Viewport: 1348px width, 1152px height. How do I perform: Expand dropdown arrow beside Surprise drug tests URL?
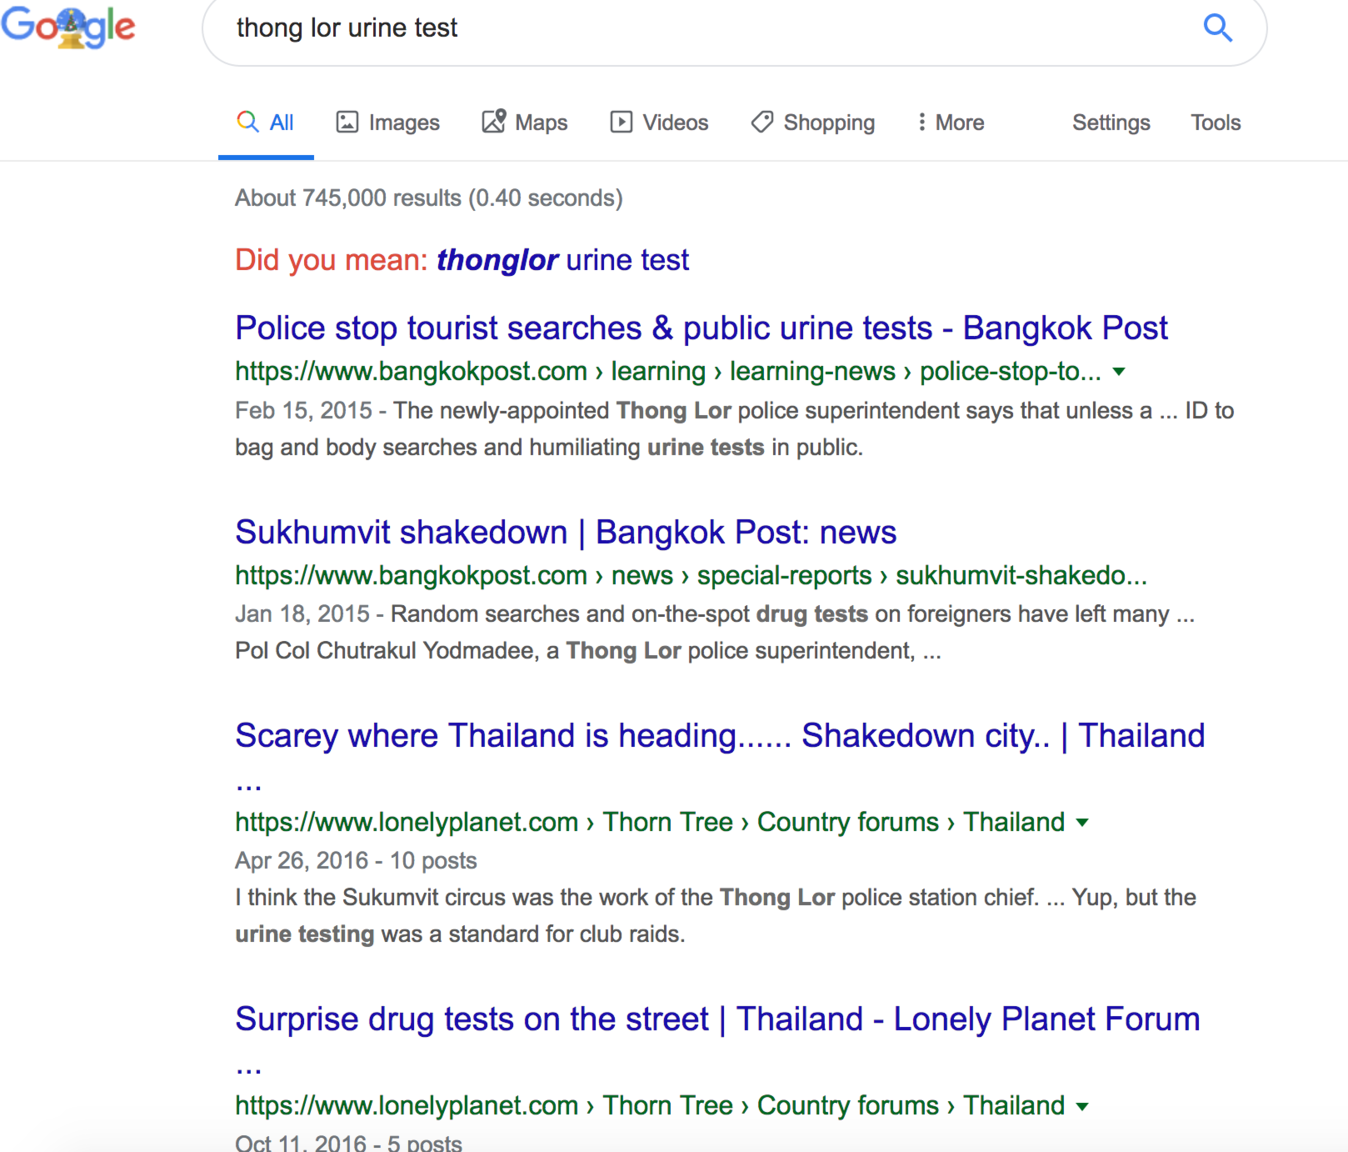(x=1082, y=1106)
